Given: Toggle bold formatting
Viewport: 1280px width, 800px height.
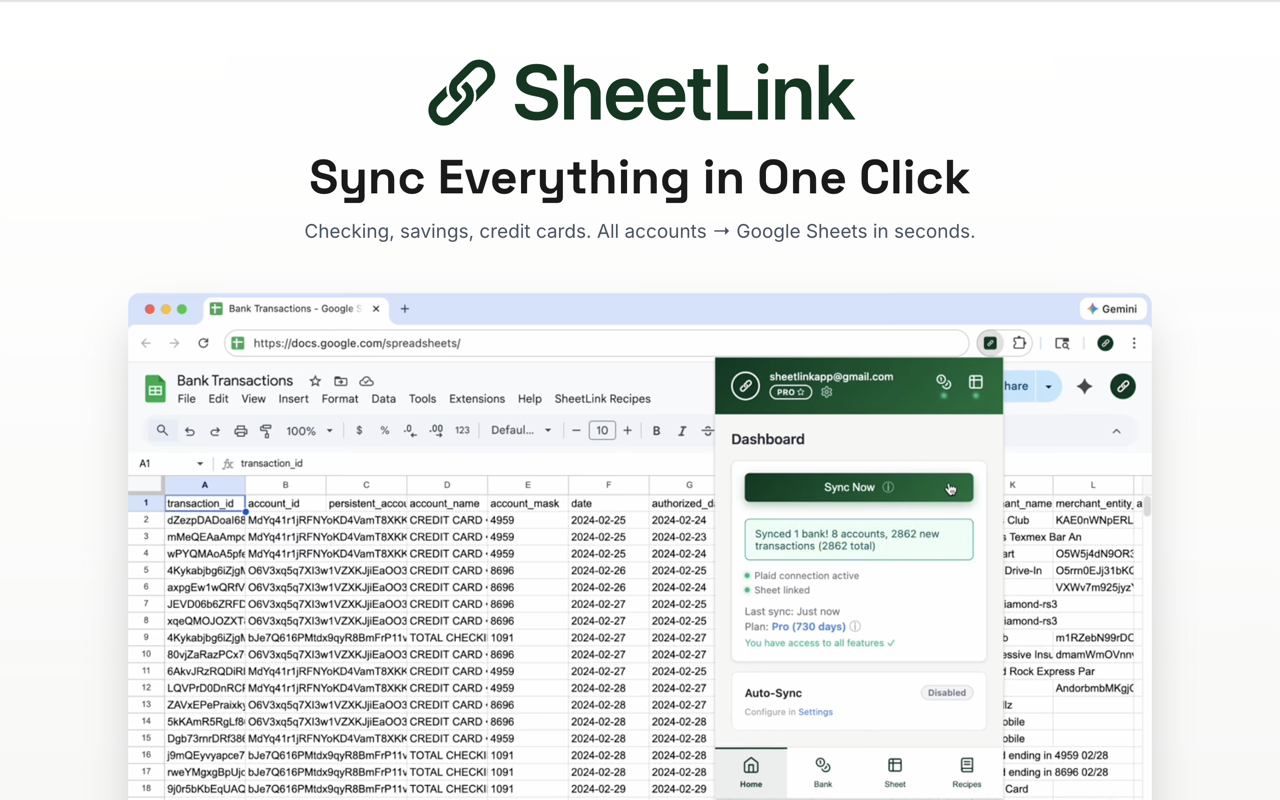Looking at the screenshot, I should pyautogui.click(x=656, y=431).
